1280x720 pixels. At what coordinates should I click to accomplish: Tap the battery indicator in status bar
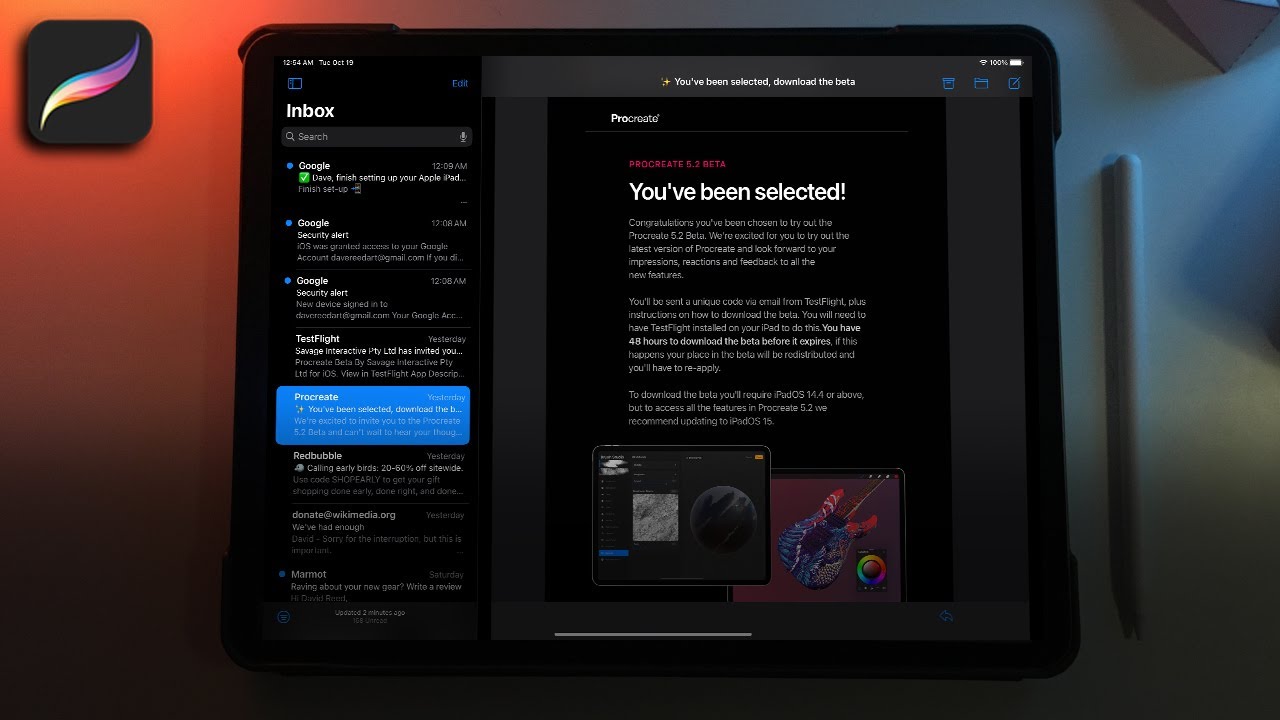[x=1016, y=63]
